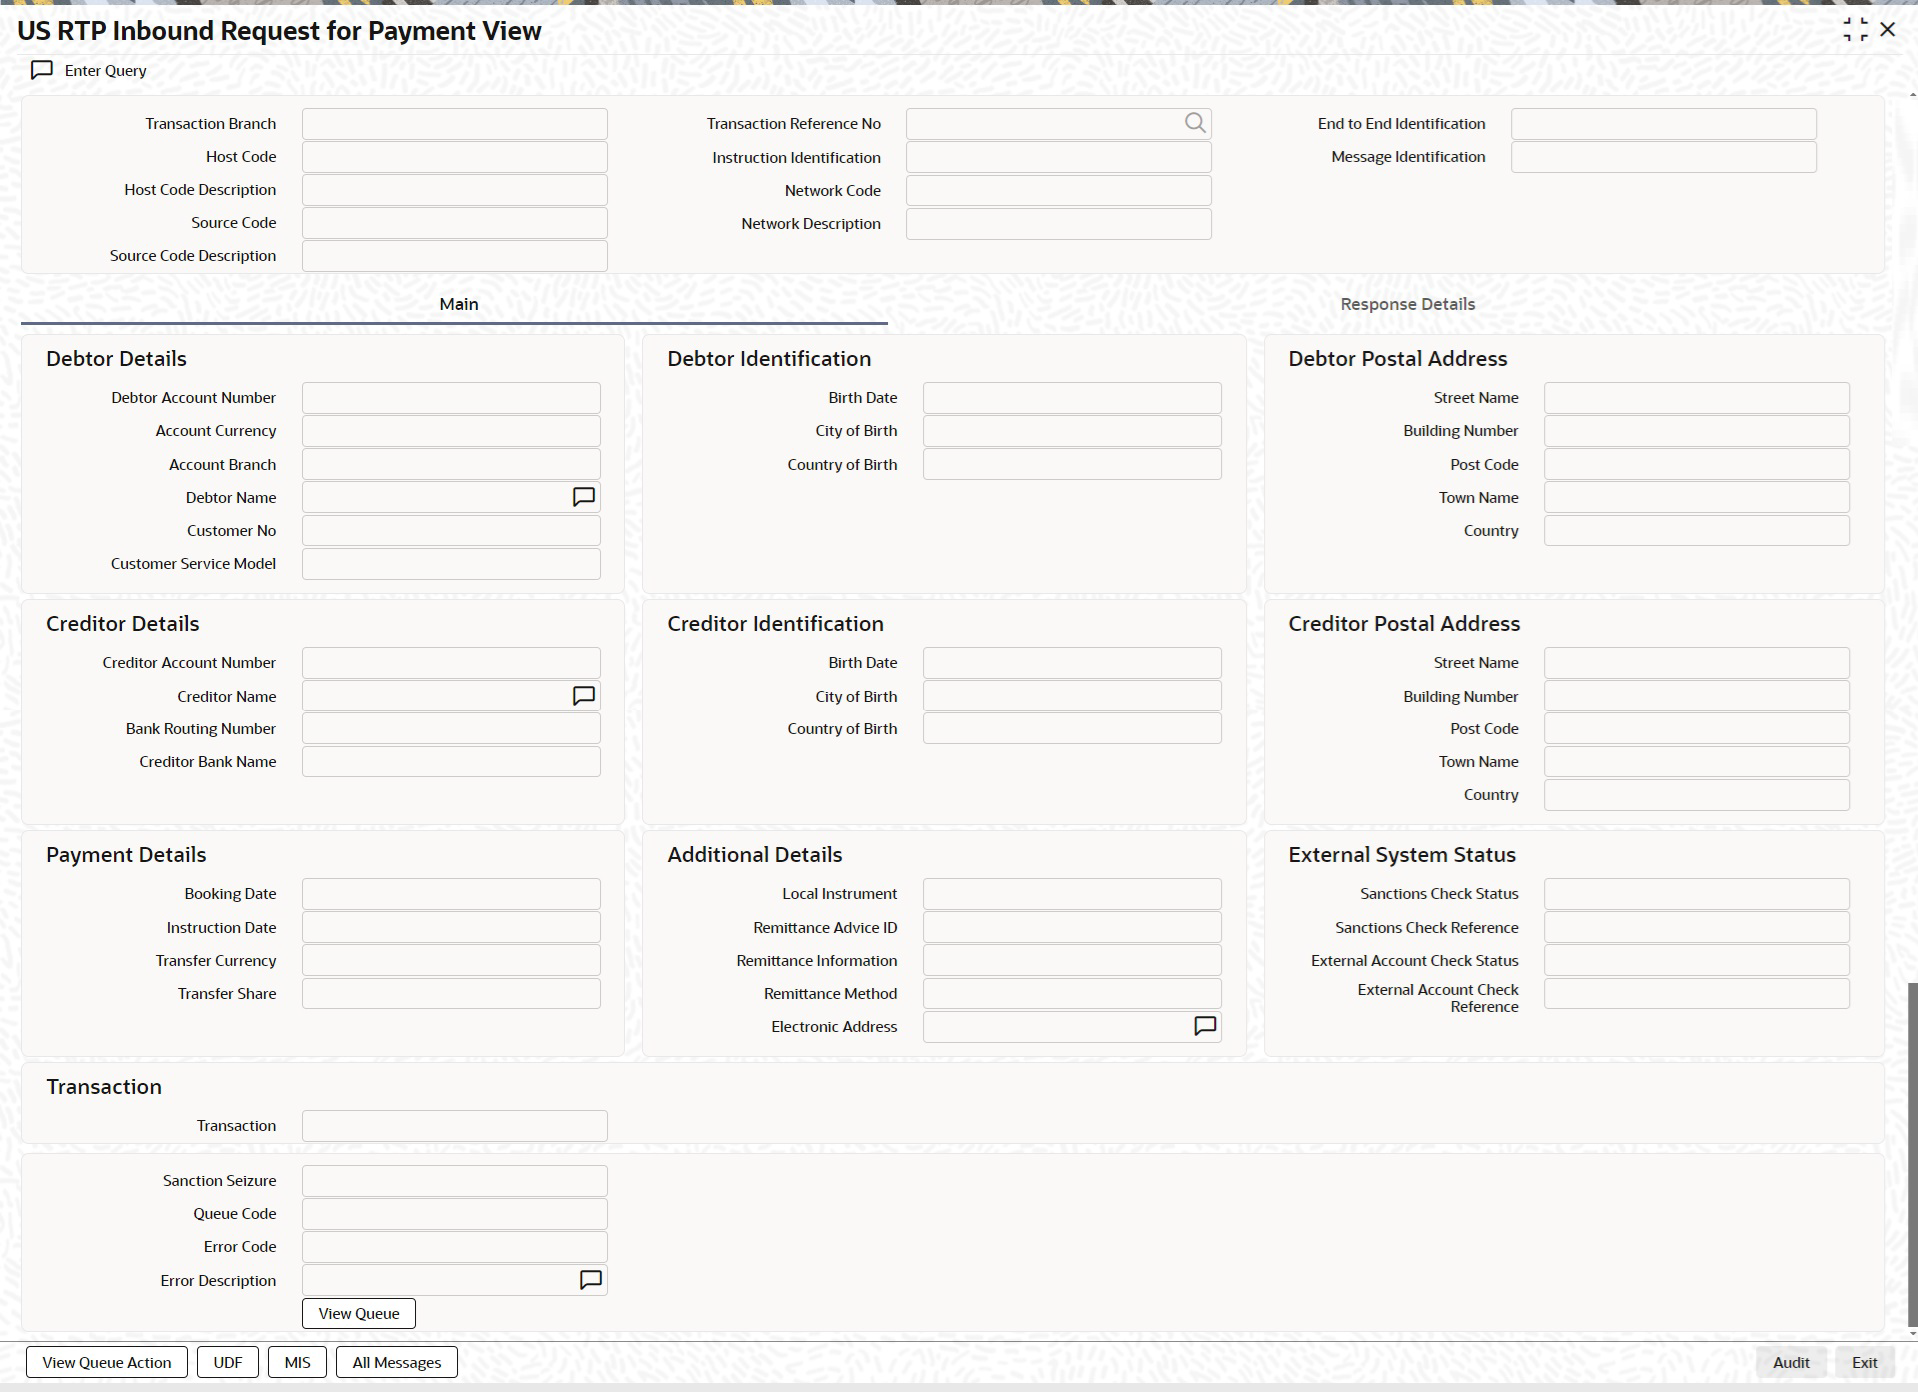Open Error Description popup icon
Screen dimensions: 1918x1397
[591, 1280]
